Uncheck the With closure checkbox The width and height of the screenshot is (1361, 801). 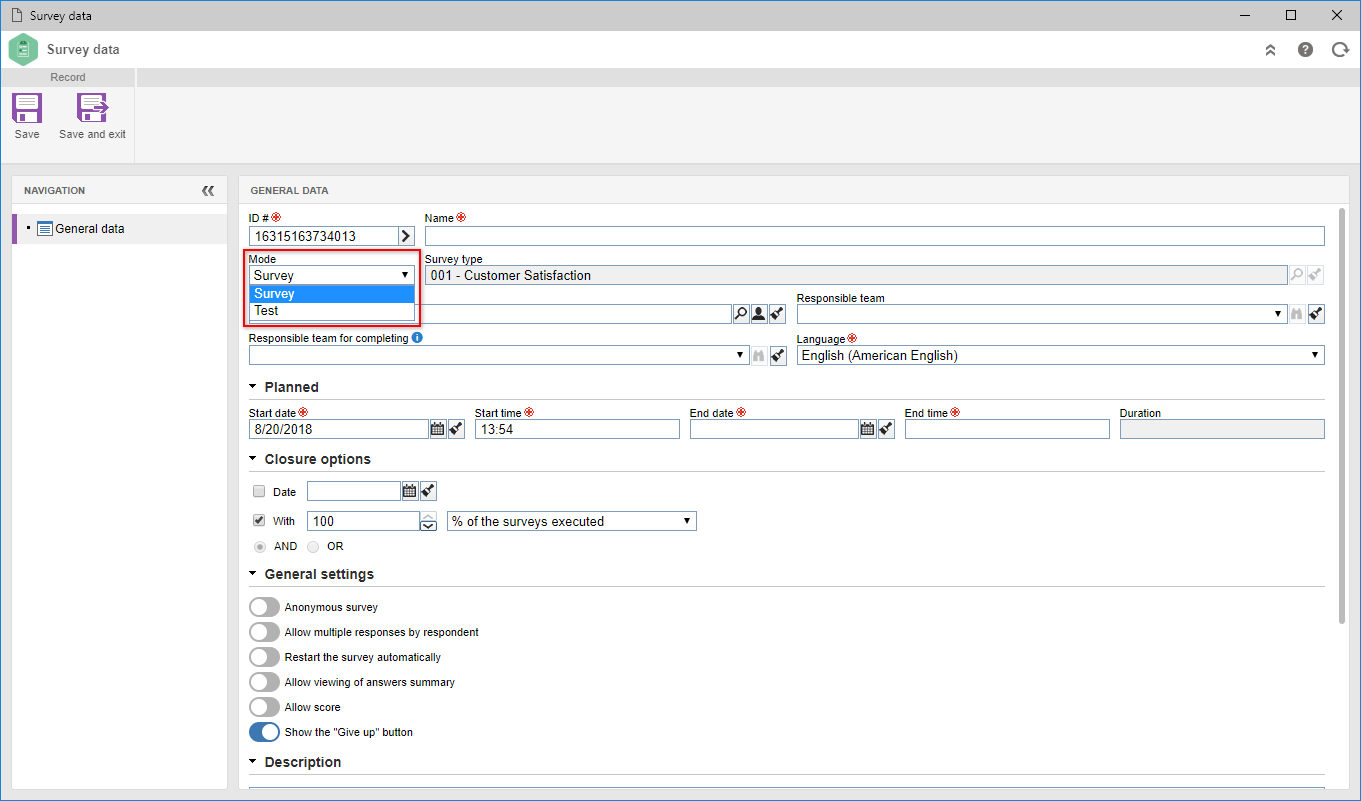click(x=259, y=520)
